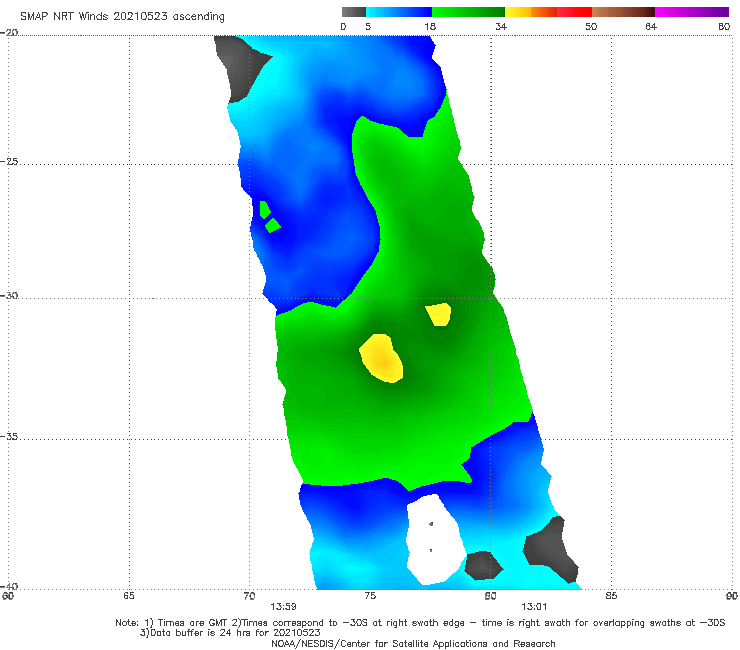Click the color scale label '34'
The height and width of the screenshot is (650, 740).
[501, 26]
